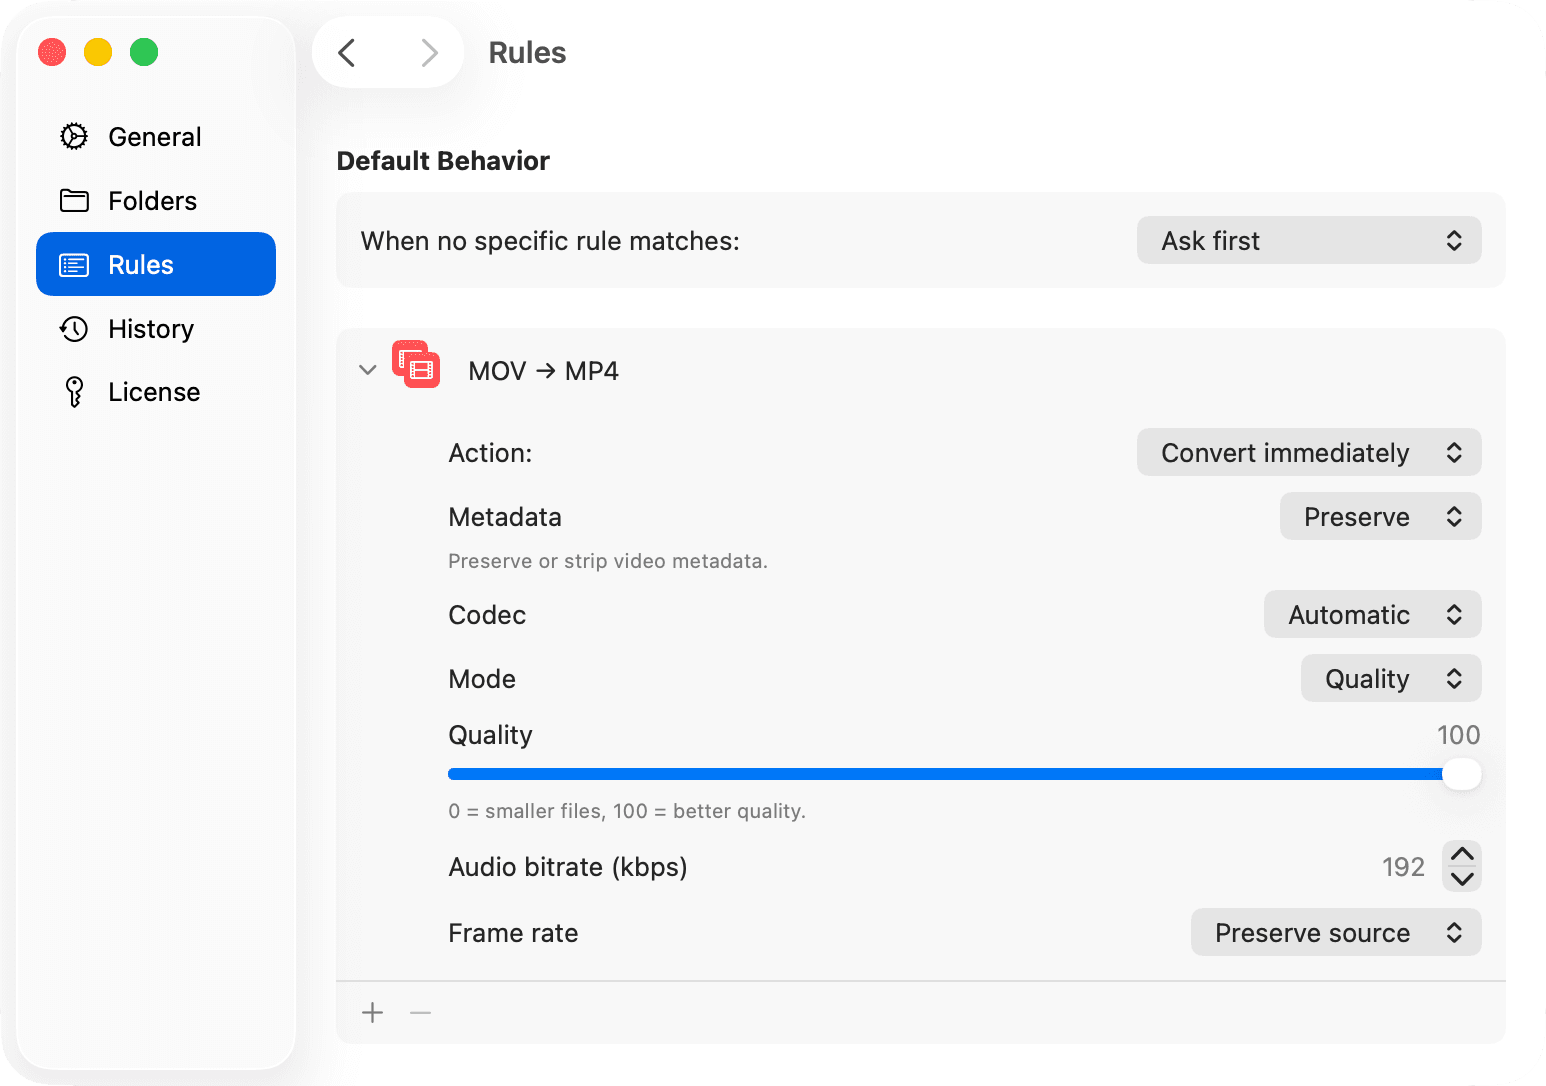Viewport: 1546px width, 1086px height.
Task: Open the Frame rate Preserve source menu
Action: [1335, 932]
